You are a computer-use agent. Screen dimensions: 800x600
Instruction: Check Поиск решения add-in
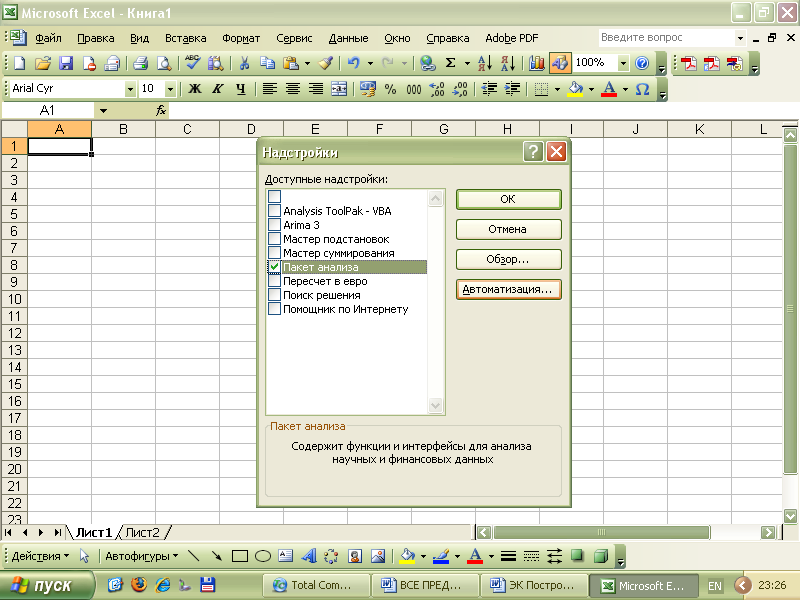(274, 295)
